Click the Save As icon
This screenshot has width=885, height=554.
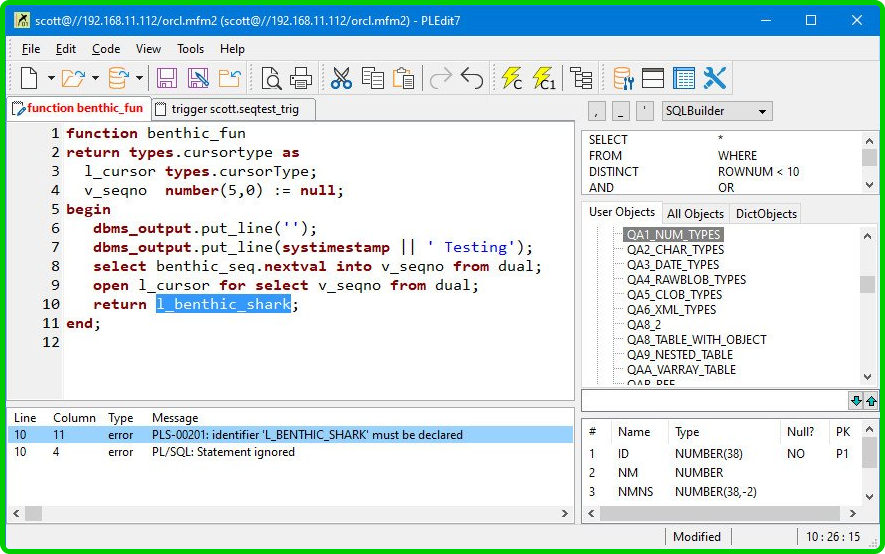[x=198, y=78]
